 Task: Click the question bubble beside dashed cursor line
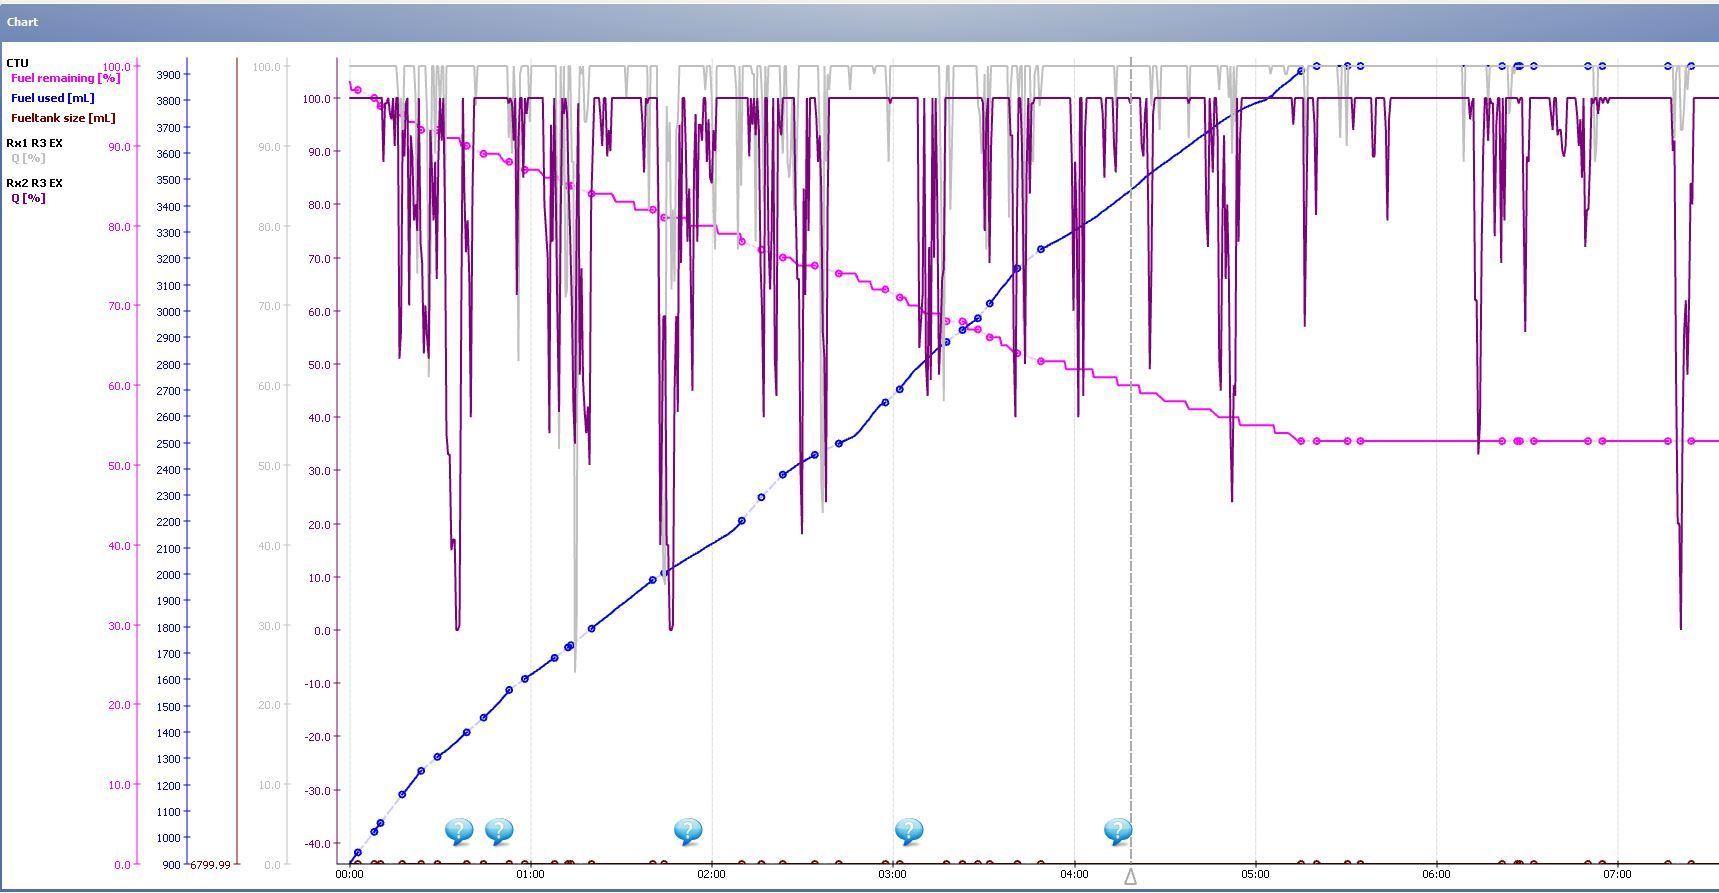tap(1117, 831)
